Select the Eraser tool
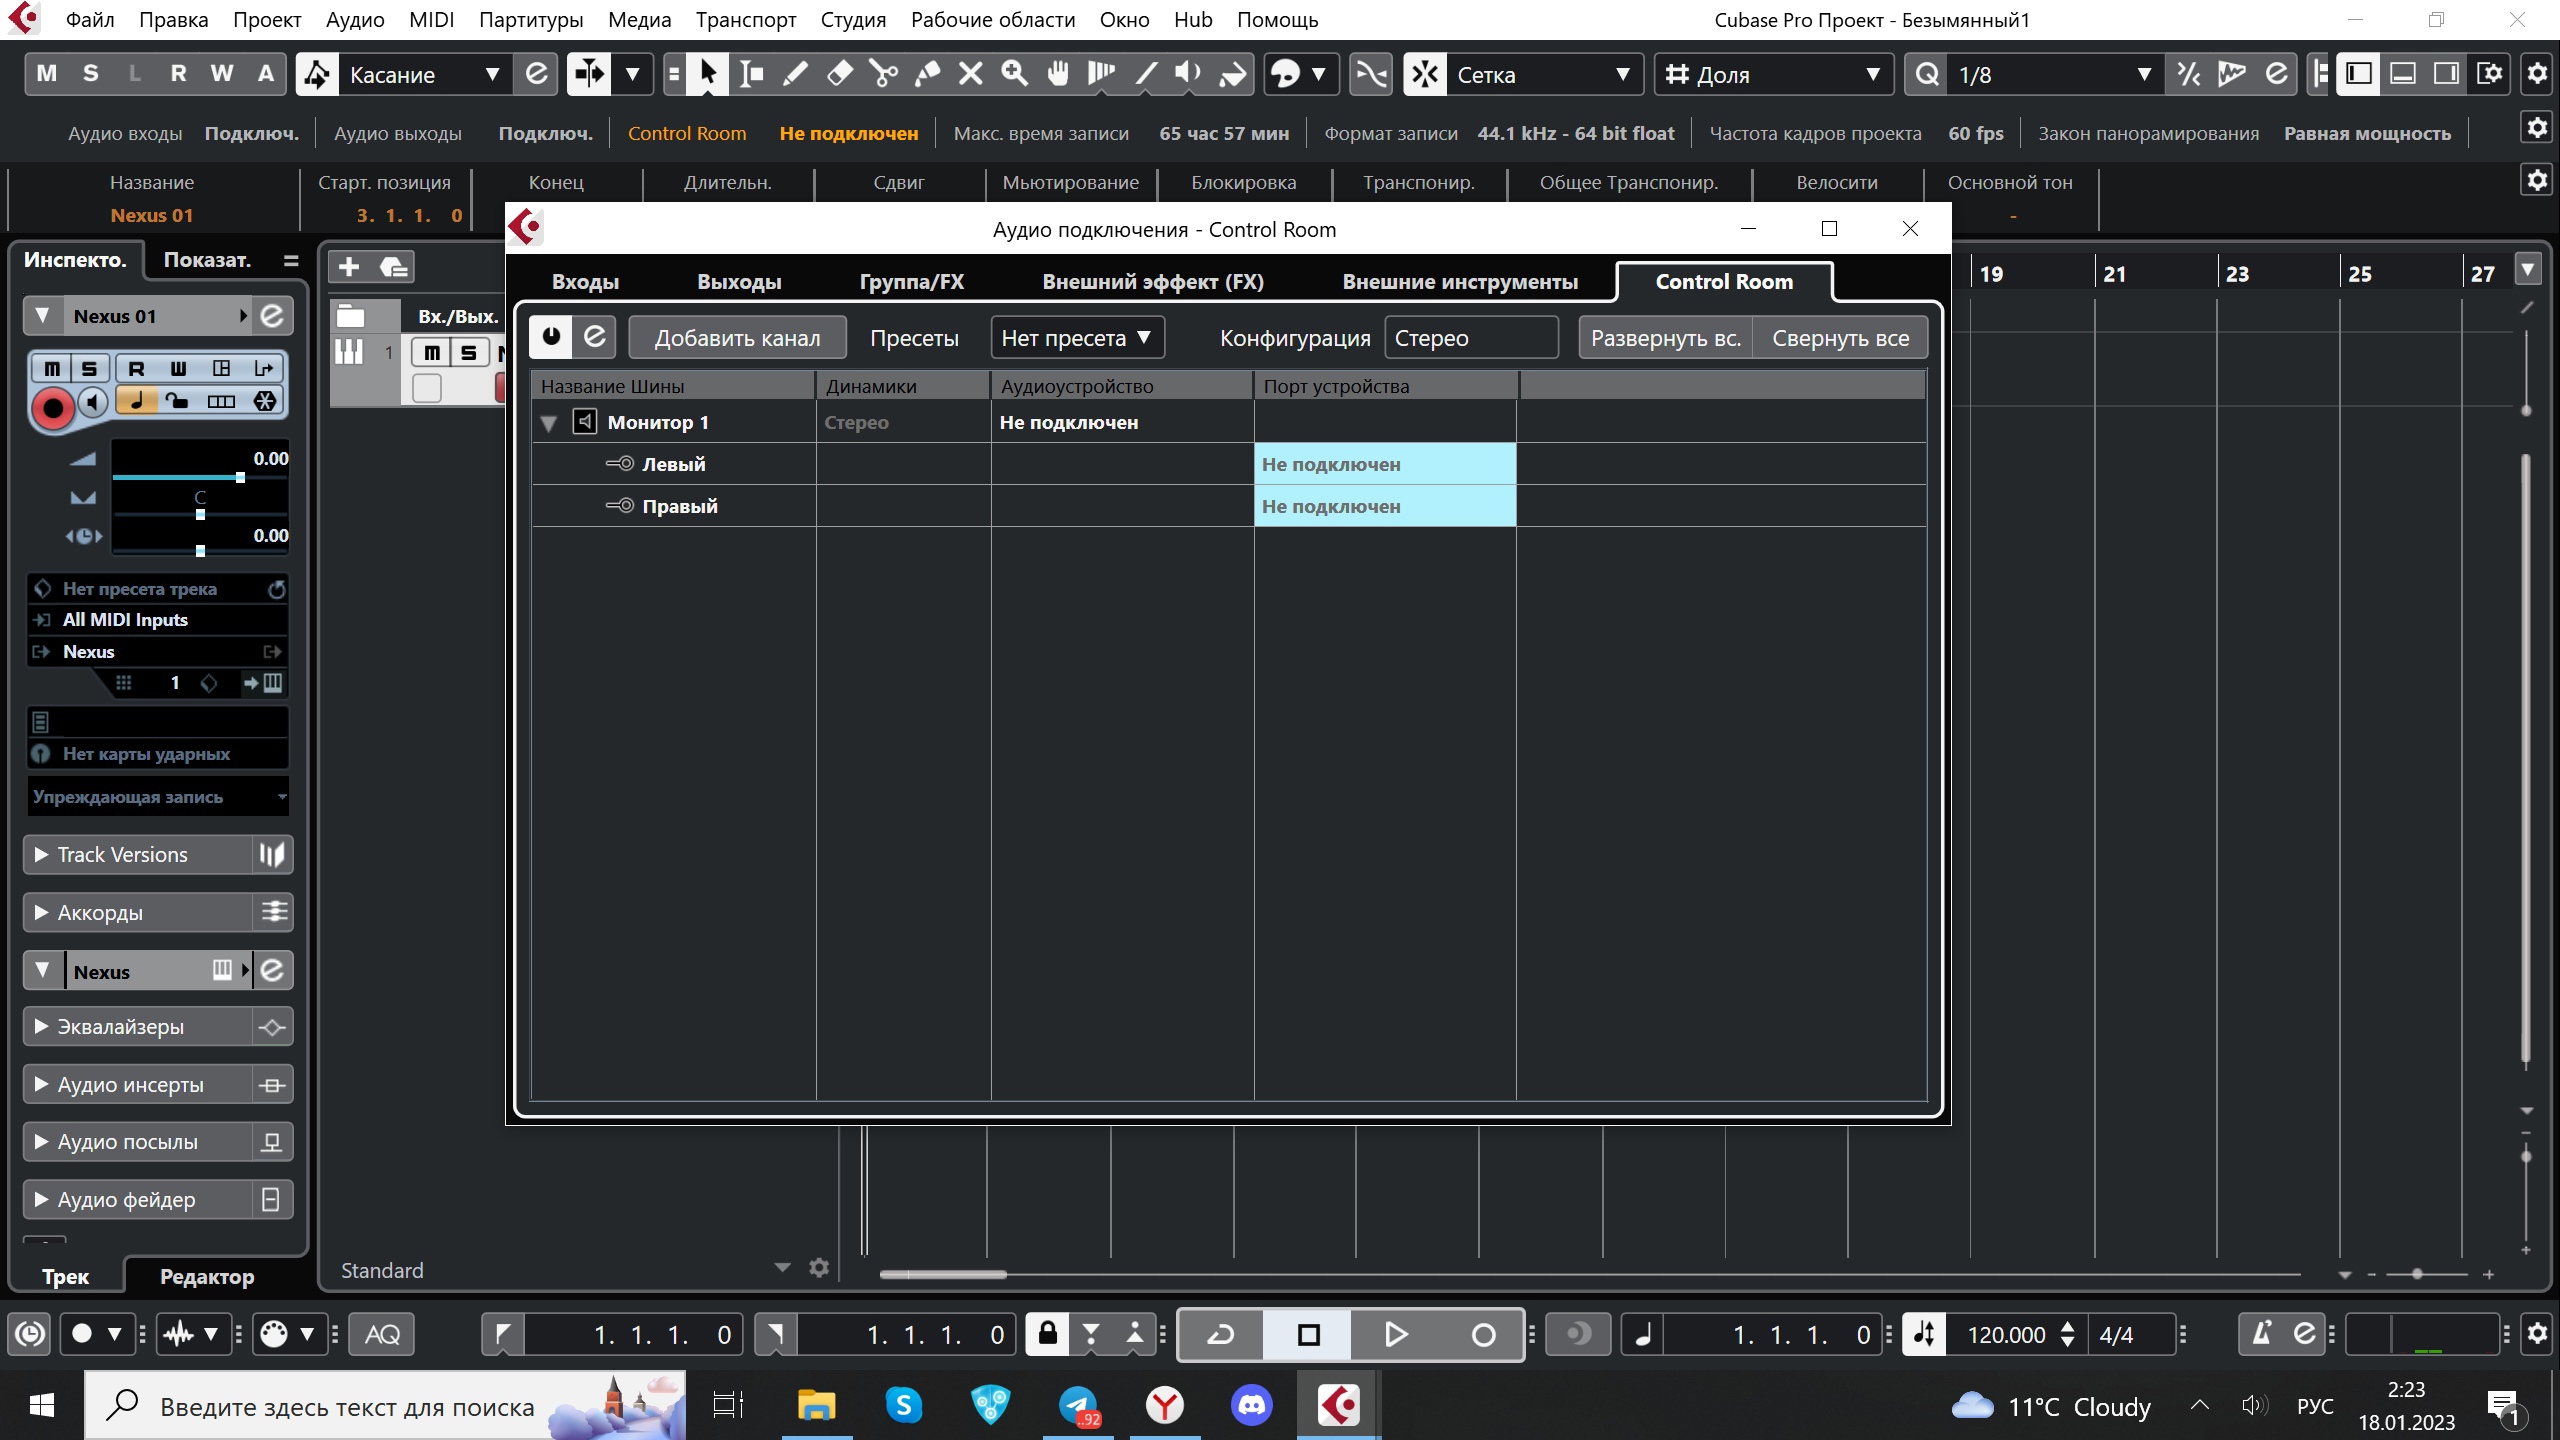2560x1440 pixels. click(839, 74)
